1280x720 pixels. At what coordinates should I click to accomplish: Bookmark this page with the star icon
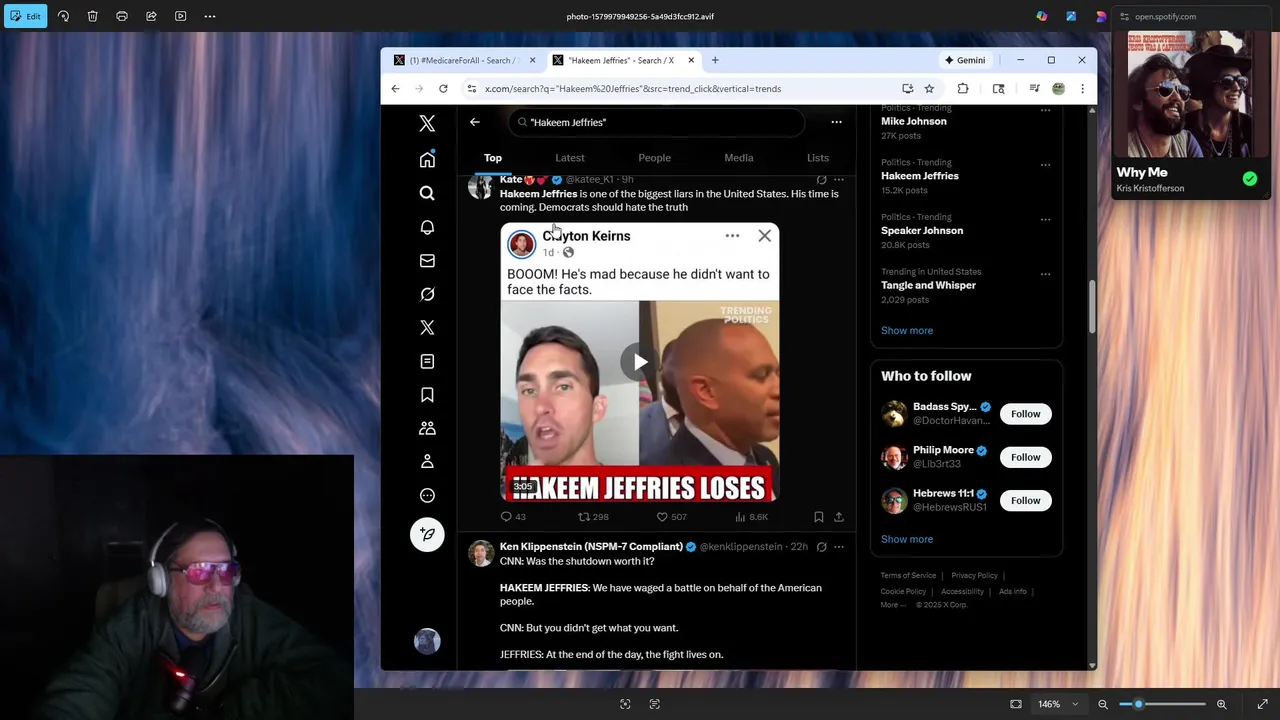coord(929,89)
